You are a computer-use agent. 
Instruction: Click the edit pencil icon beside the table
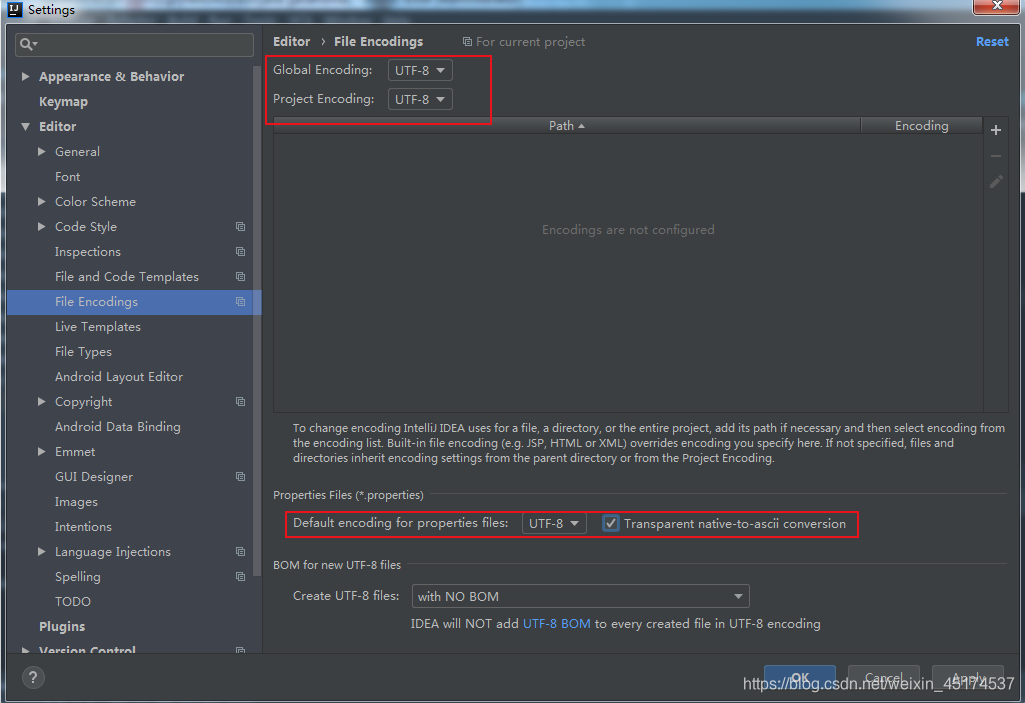[x=996, y=182]
